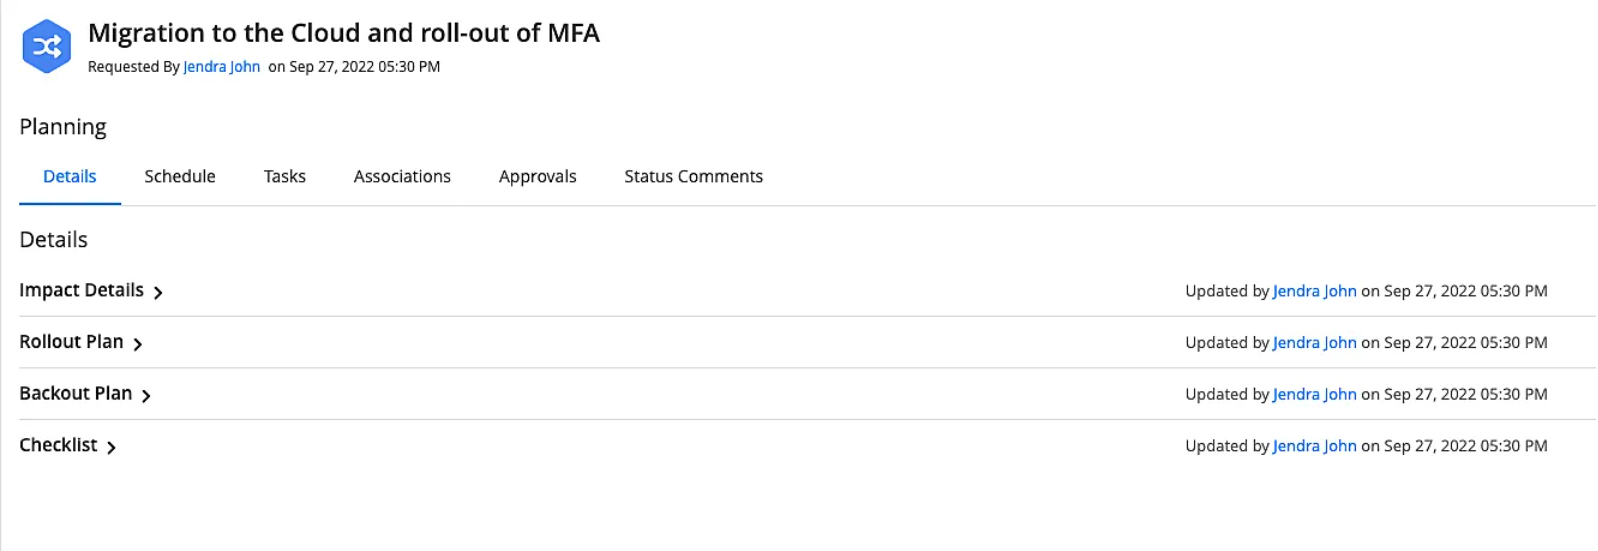Click the blue change request hexagon icon

click(x=46, y=46)
